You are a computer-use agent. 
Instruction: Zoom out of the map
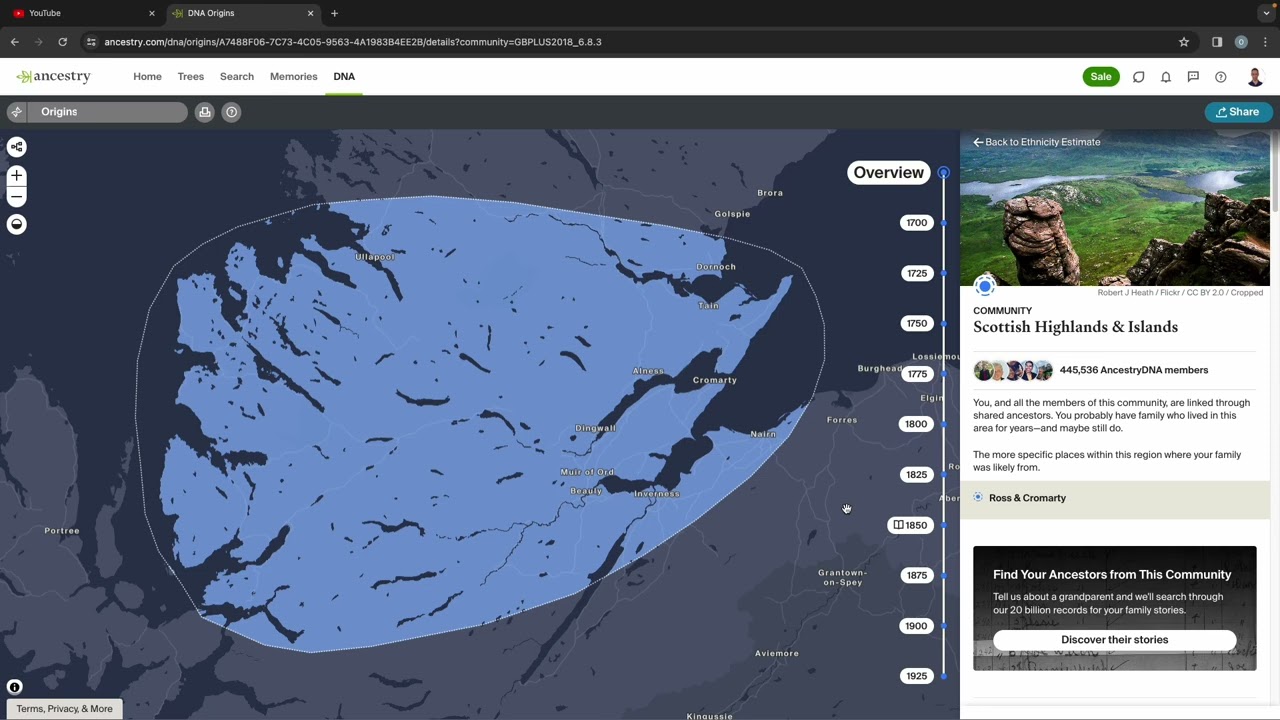click(16, 196)
